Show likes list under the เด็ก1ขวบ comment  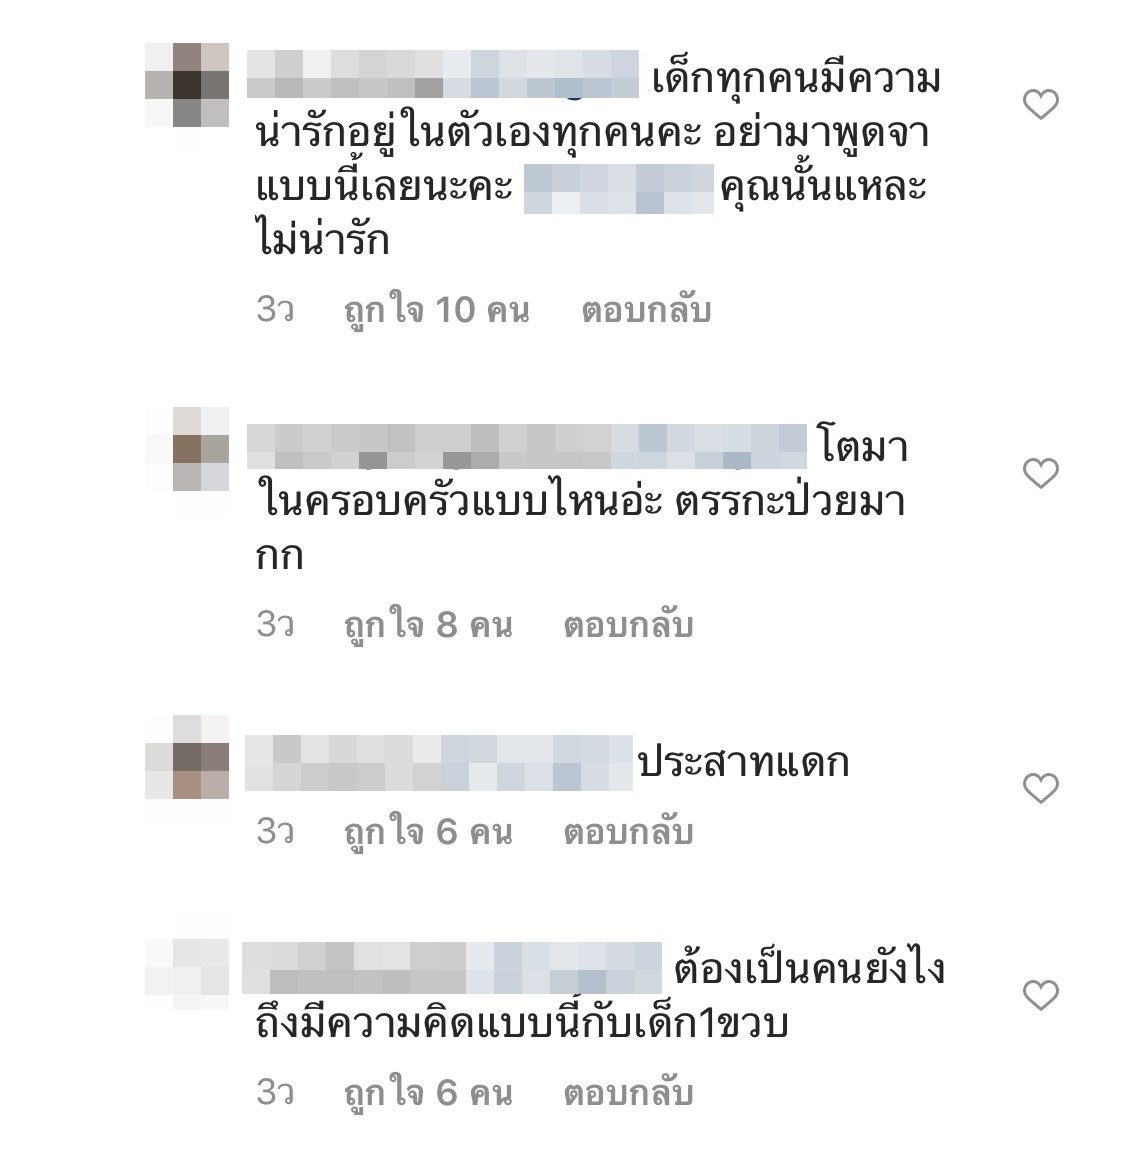coord(427,1092)
